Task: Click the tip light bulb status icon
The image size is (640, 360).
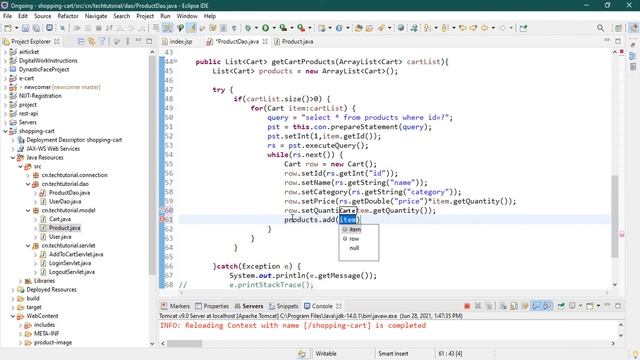Action: pos(635,354)
